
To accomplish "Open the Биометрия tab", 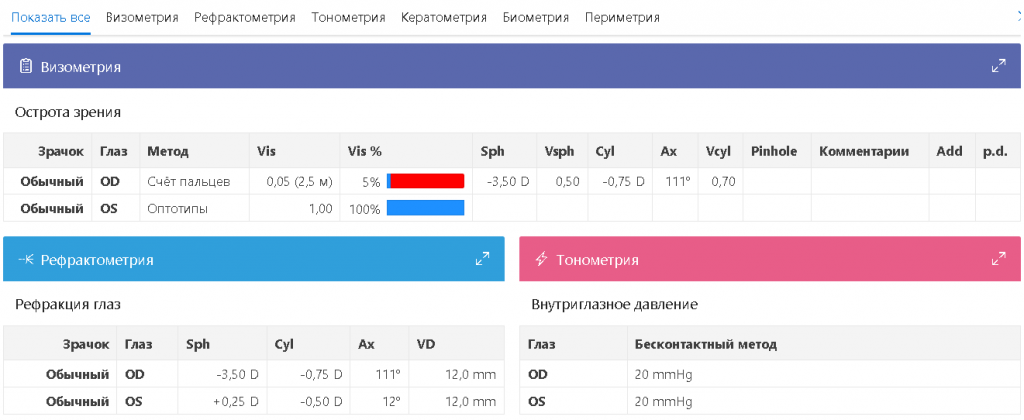I will (536, 18).
